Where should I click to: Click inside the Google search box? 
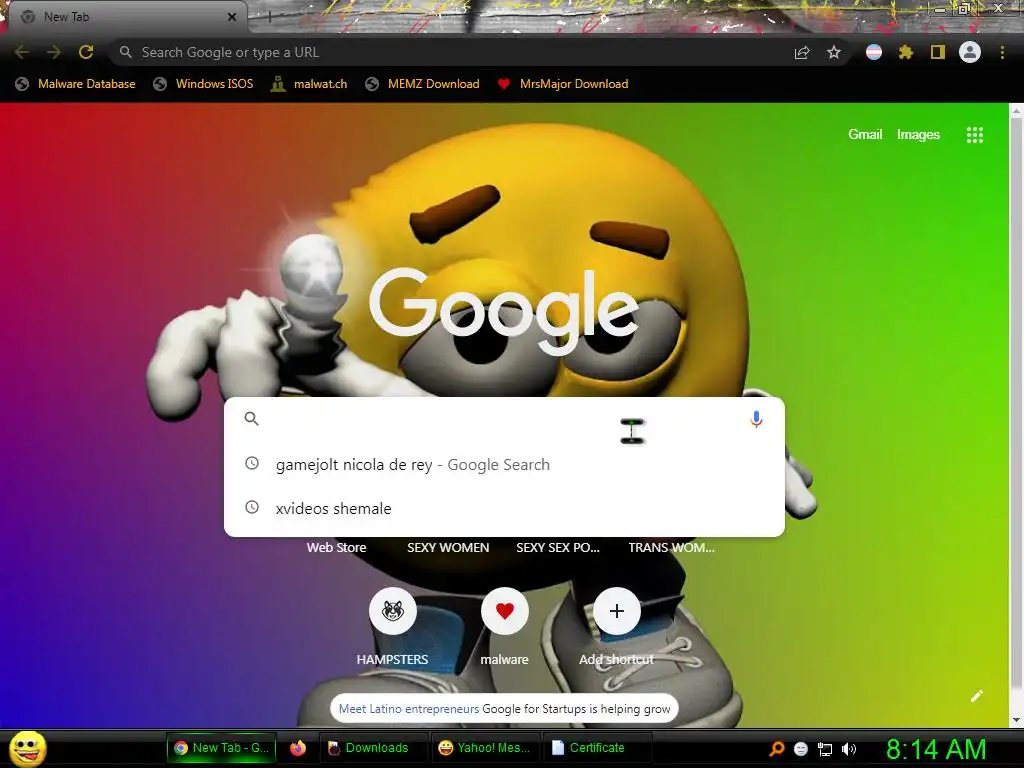click(x=504, y=419)
